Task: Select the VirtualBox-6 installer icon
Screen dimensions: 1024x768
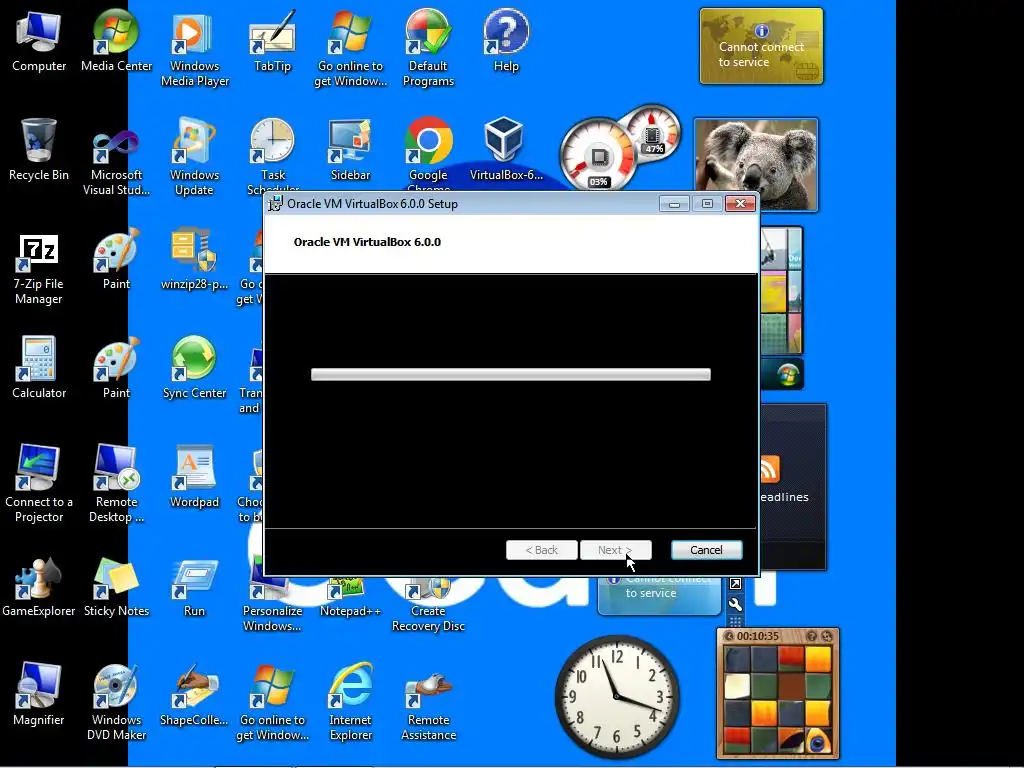Action: click(506, 150)
